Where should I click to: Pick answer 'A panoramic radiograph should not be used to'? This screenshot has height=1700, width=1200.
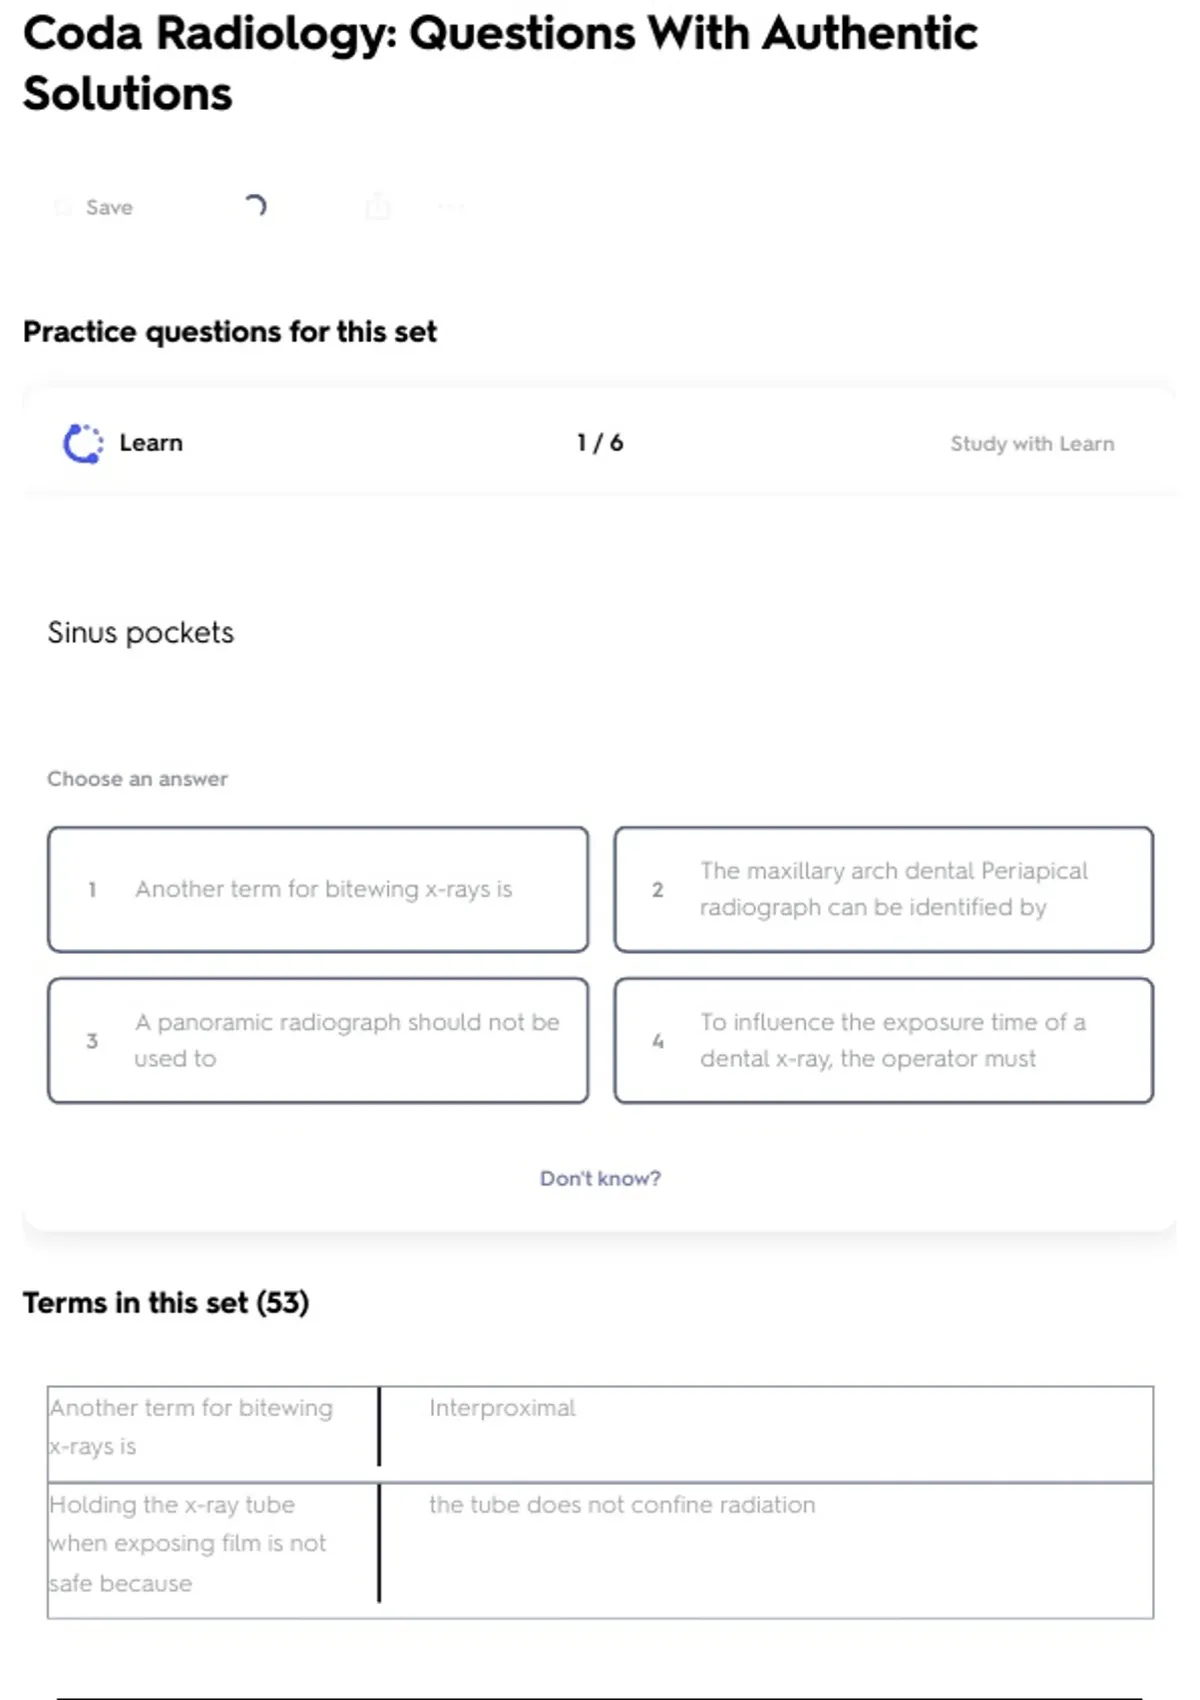(x=318, y=1040)
